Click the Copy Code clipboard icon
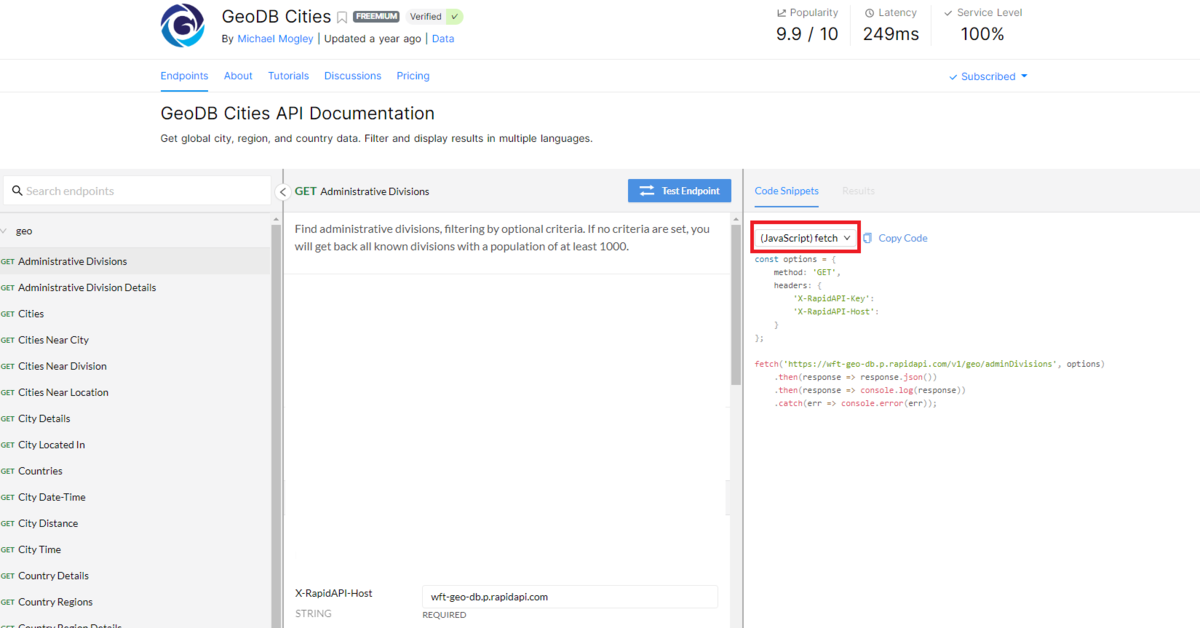Viewport: 1200px width, 628px height. pos(867,237)
